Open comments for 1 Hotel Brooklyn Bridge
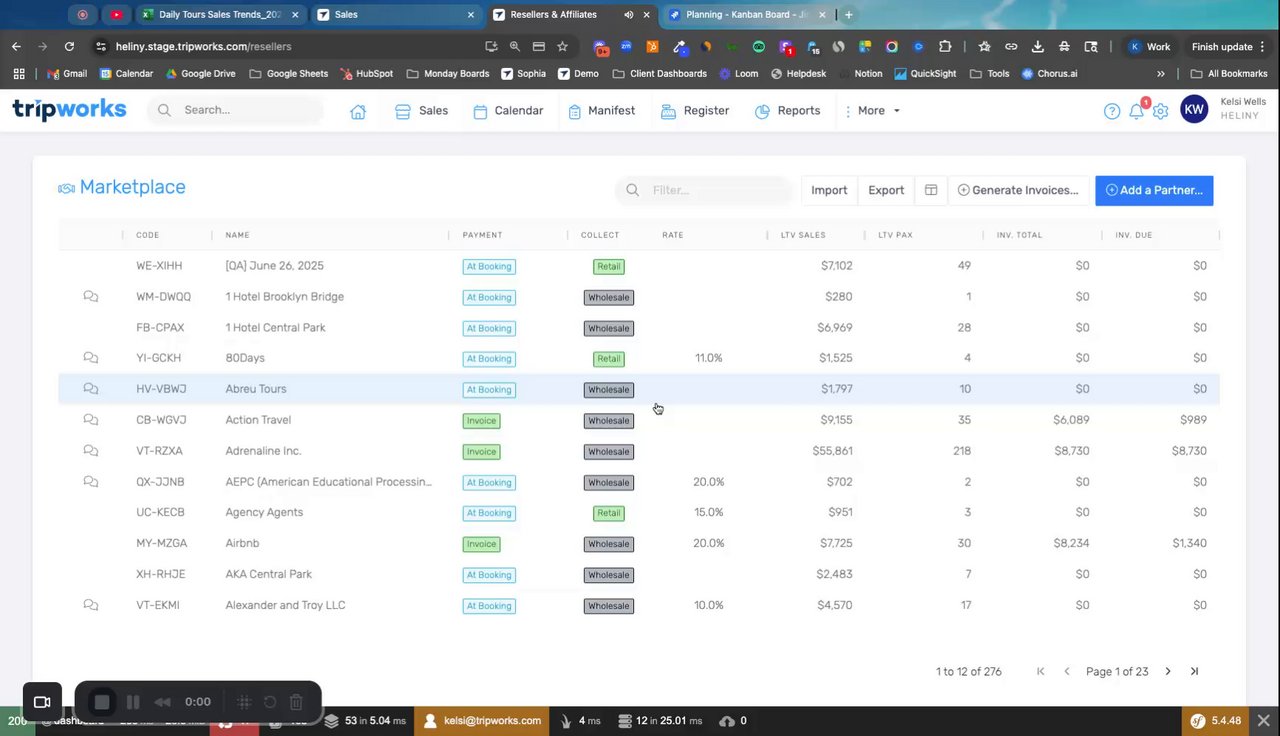This screenshot has width=1280, height=736. pos(91,297)
